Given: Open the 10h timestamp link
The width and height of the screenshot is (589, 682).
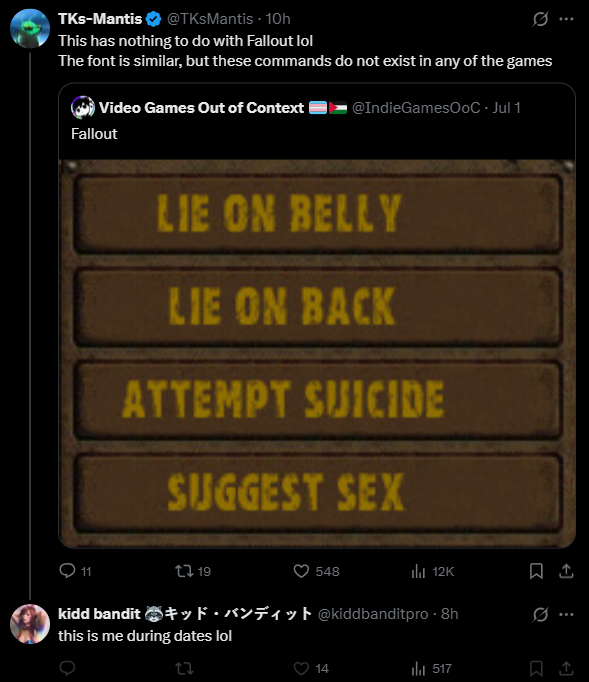Looking at the screenshot, I should tap(278, 19).
